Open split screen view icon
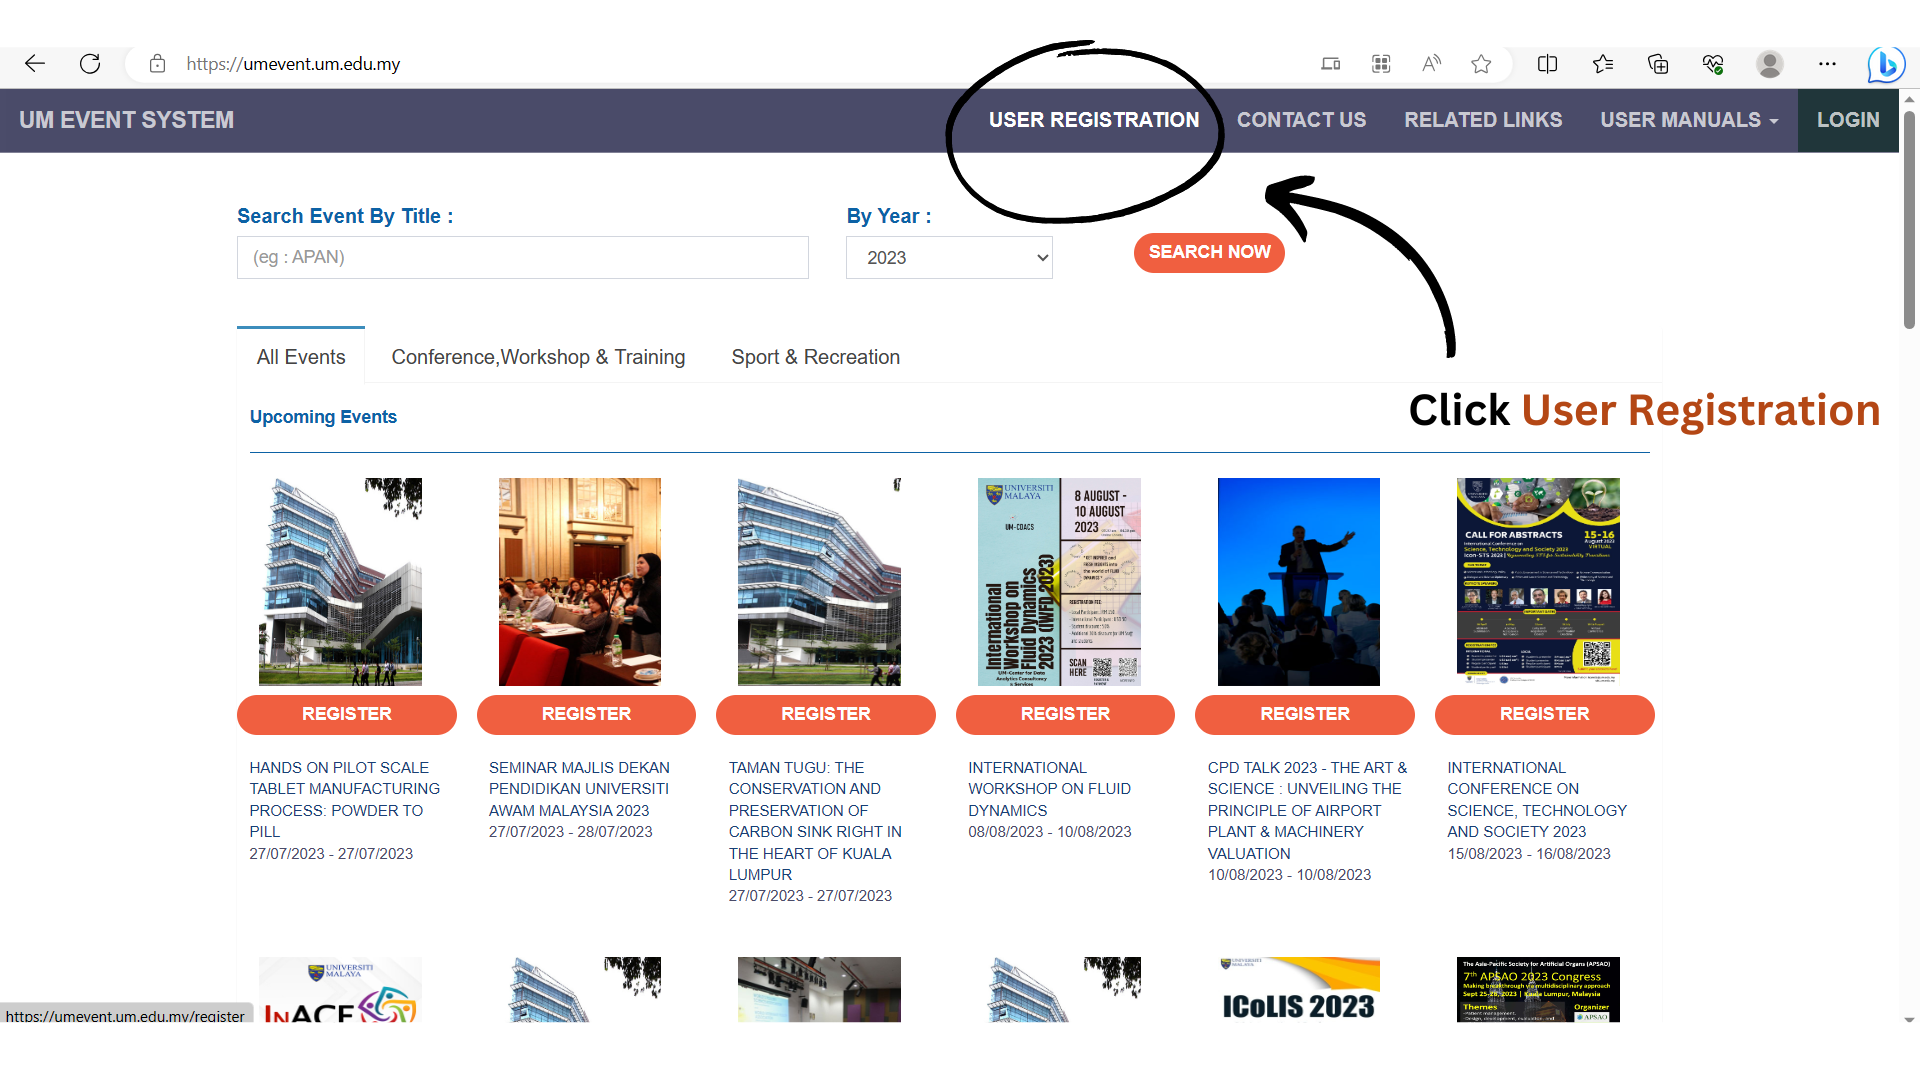This screenshot has height=1080, width=1920. coord(1547,64)
